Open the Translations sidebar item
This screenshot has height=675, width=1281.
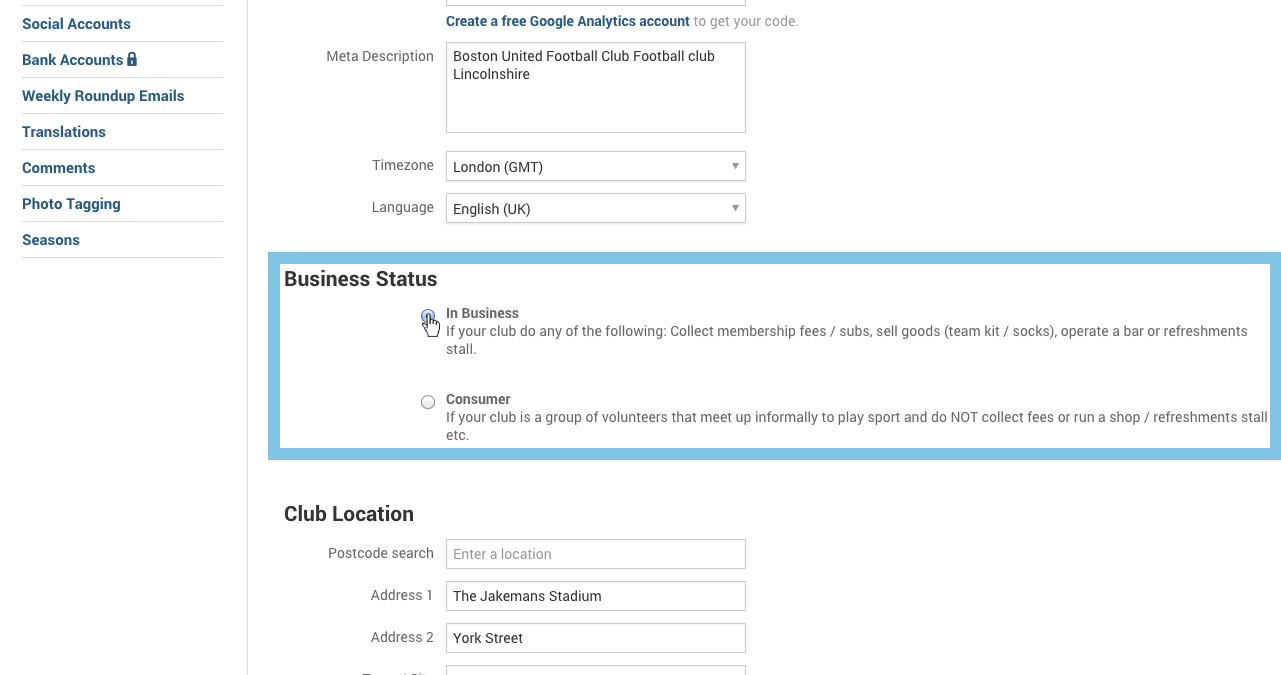coord(64,132)
